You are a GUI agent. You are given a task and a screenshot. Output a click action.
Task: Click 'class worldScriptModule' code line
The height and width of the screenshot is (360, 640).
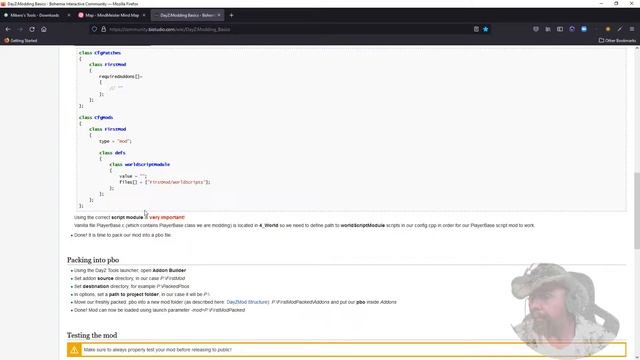(140, 164)
